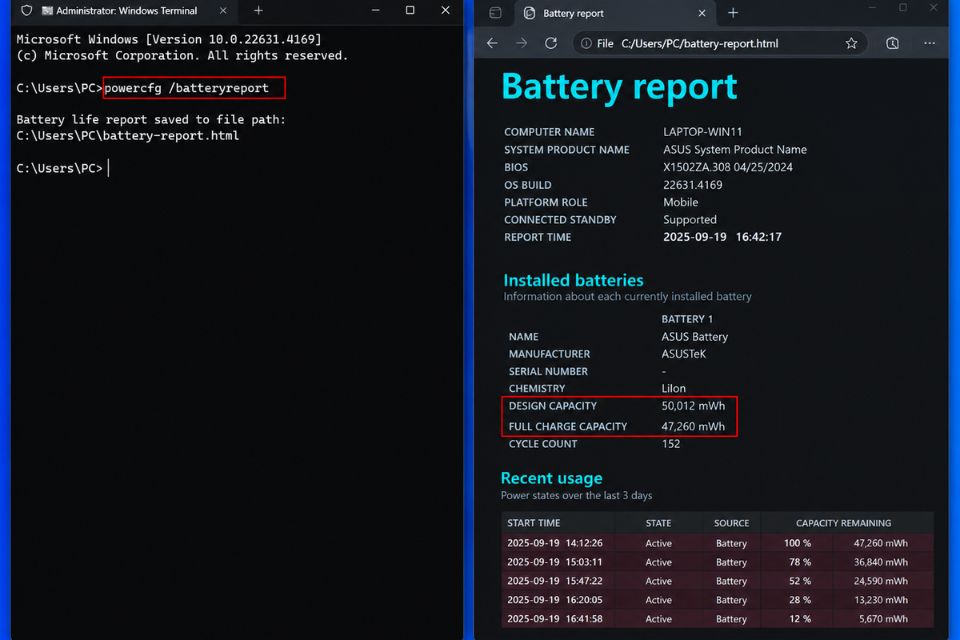The image size is (960, 640).
Task: Open a new tab in Windows Terminal
Action: tap(258, 10)
